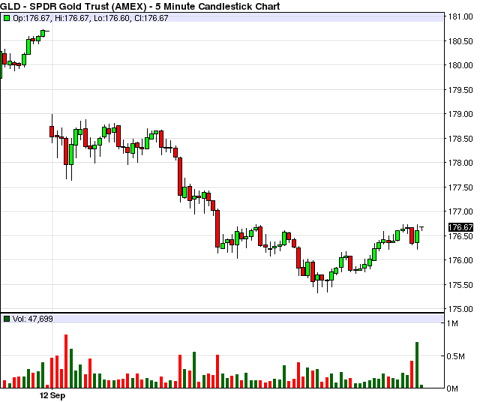480x402 pixels.
Task: Click the green OHLC legend square icon
Action: (7, 18)
